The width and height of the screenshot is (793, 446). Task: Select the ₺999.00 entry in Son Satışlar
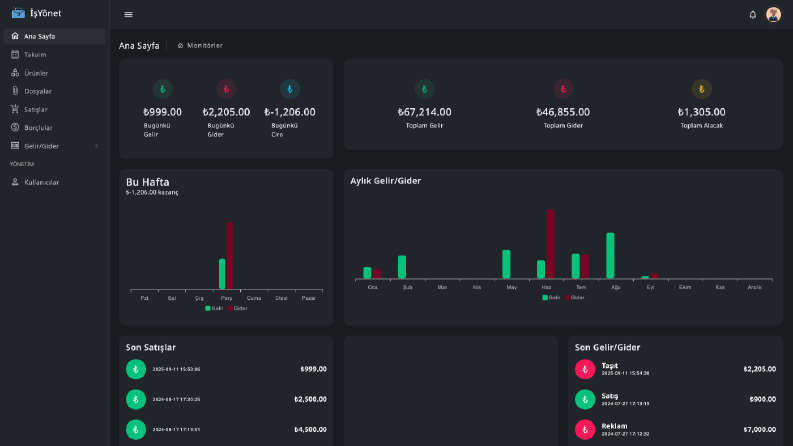pos(226,369)
